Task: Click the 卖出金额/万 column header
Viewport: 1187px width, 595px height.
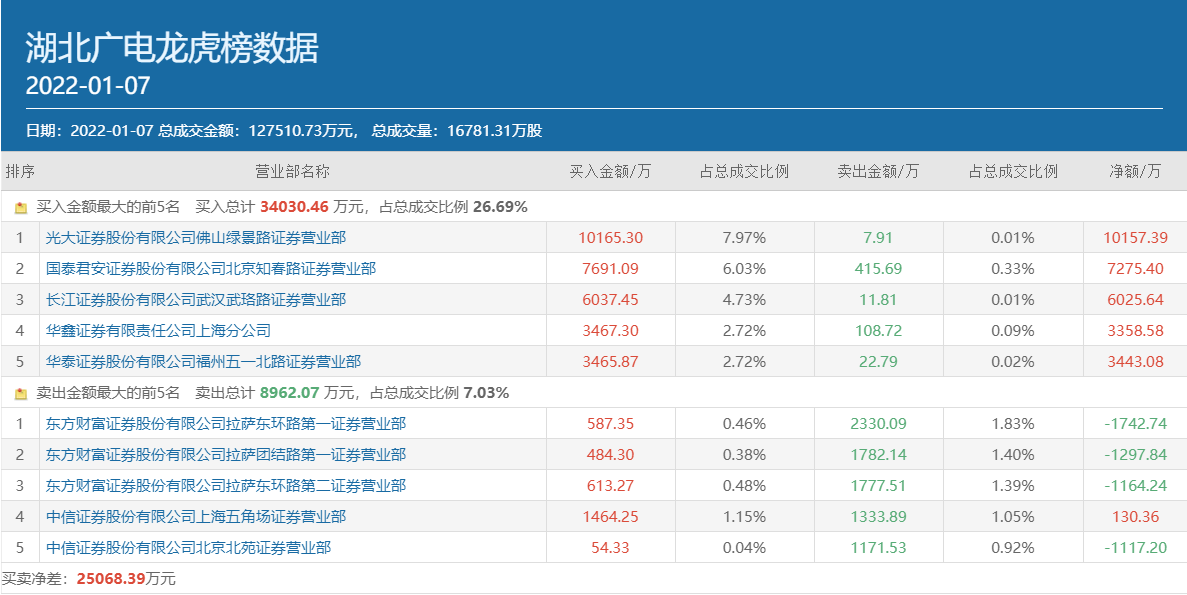Action: (878, 171)
